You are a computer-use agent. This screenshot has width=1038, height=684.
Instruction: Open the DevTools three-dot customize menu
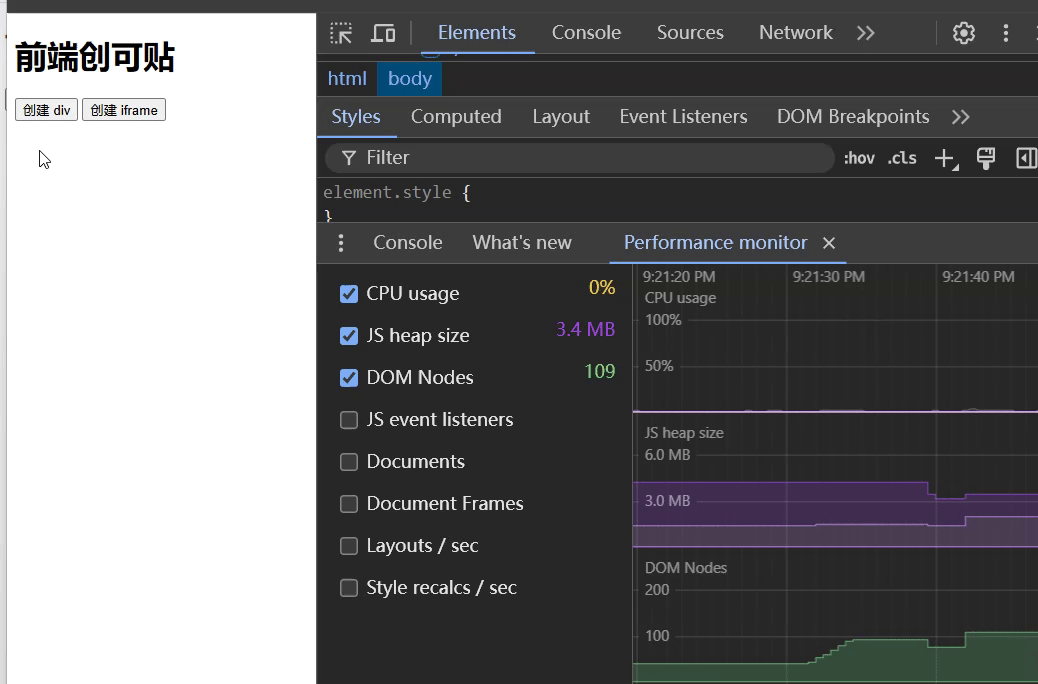point(1006,33)
